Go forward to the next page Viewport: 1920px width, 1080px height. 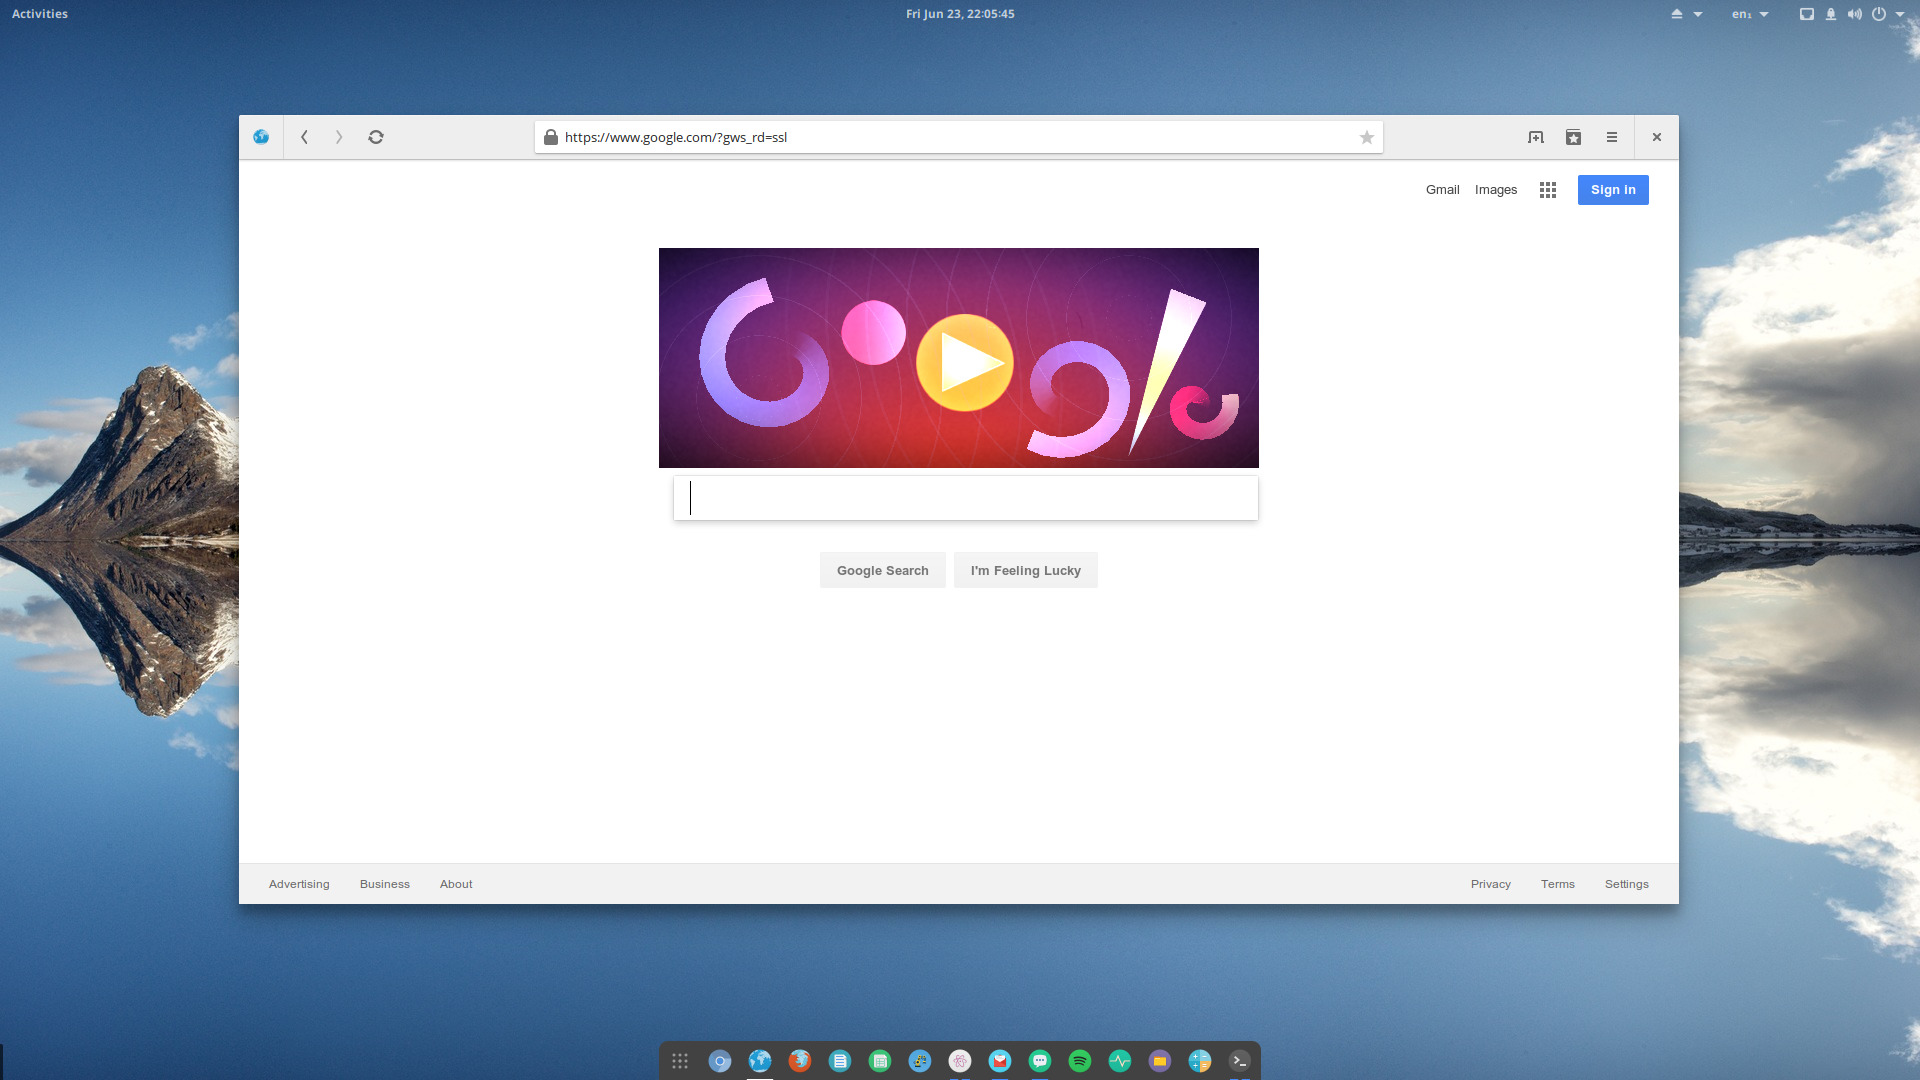pos(339,137)
